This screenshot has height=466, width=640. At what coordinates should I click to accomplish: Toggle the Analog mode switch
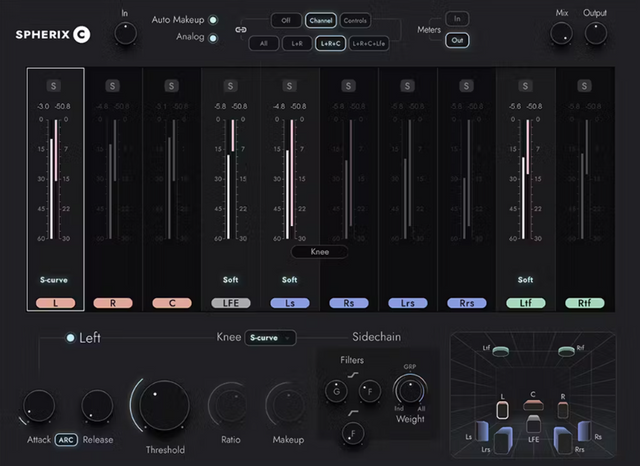click(x=213, y=38)
